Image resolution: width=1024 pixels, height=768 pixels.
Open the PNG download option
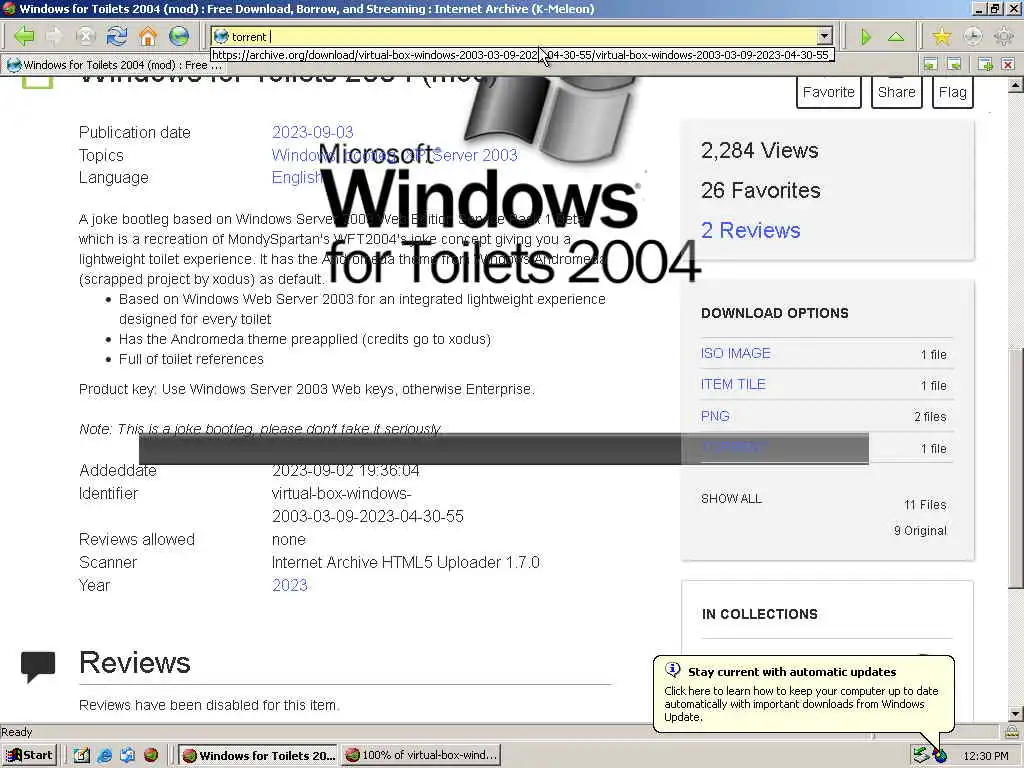point(715,416)
